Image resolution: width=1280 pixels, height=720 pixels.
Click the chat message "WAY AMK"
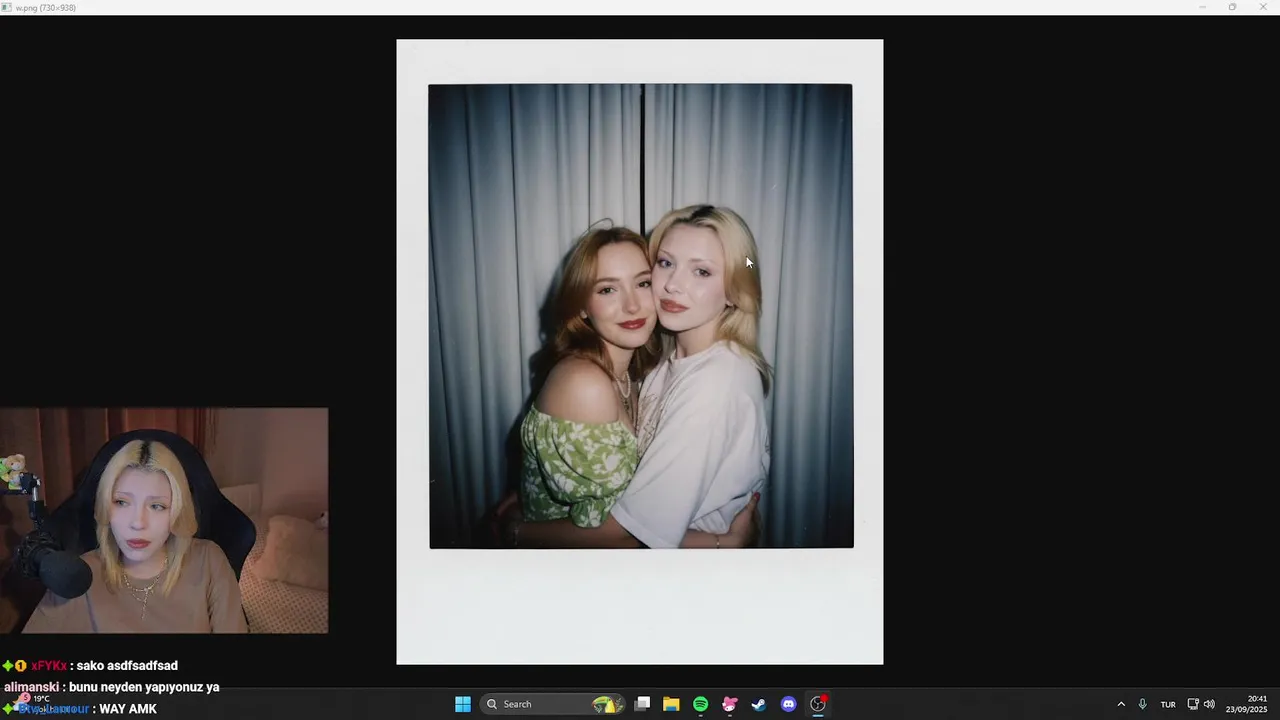click(128, 709)
